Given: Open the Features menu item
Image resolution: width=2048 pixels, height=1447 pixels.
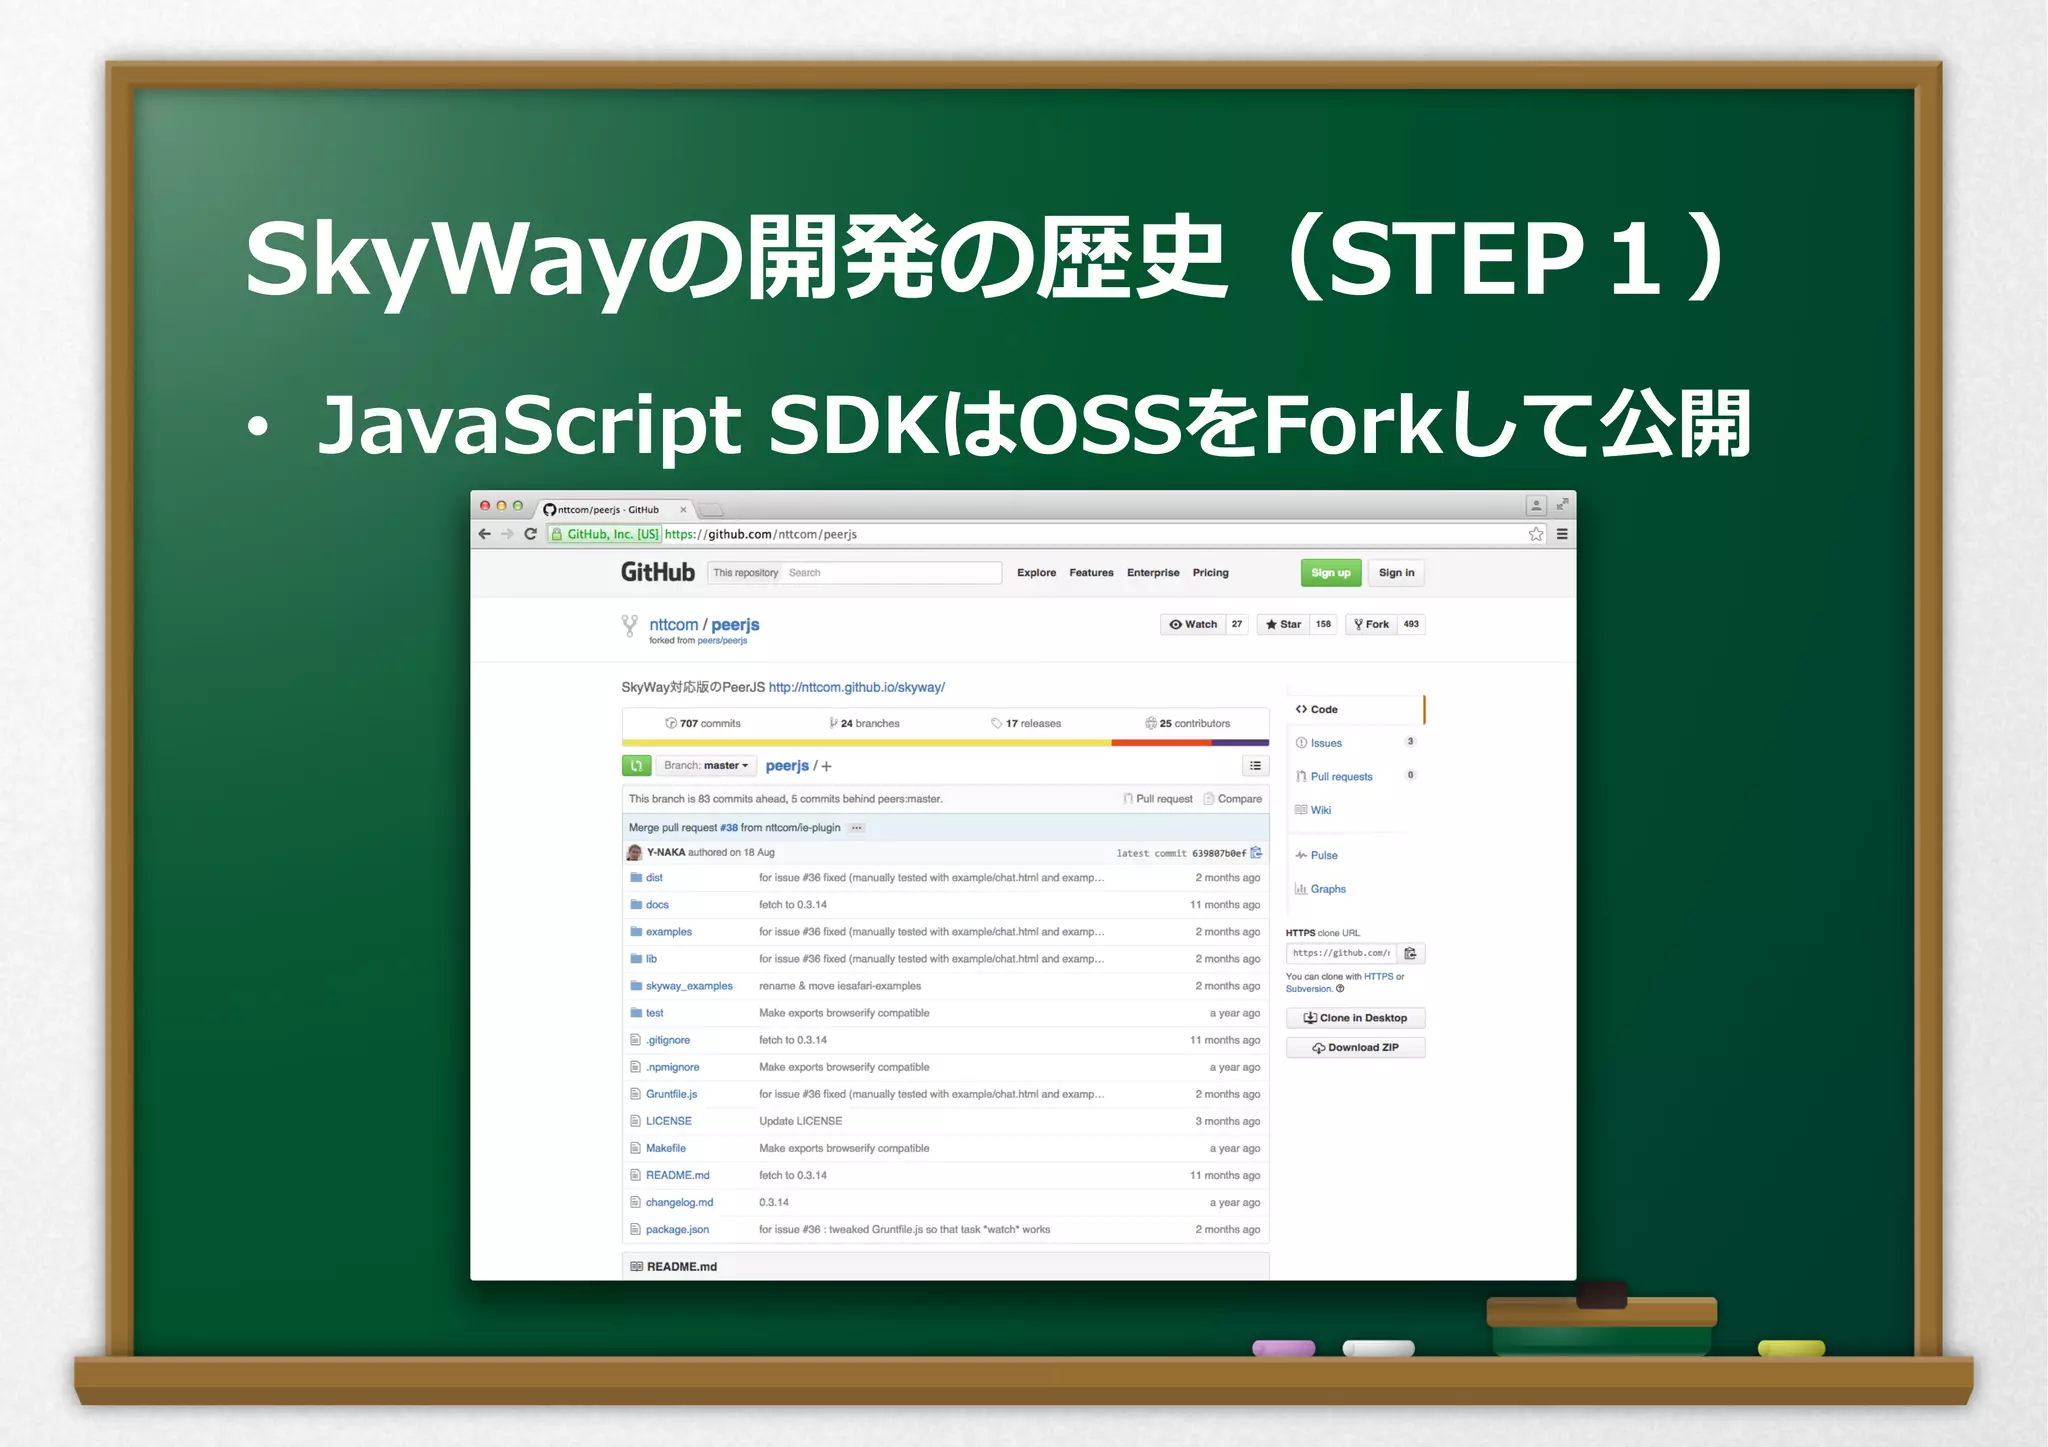Looking at the screenshot, I should (1091, 573).
